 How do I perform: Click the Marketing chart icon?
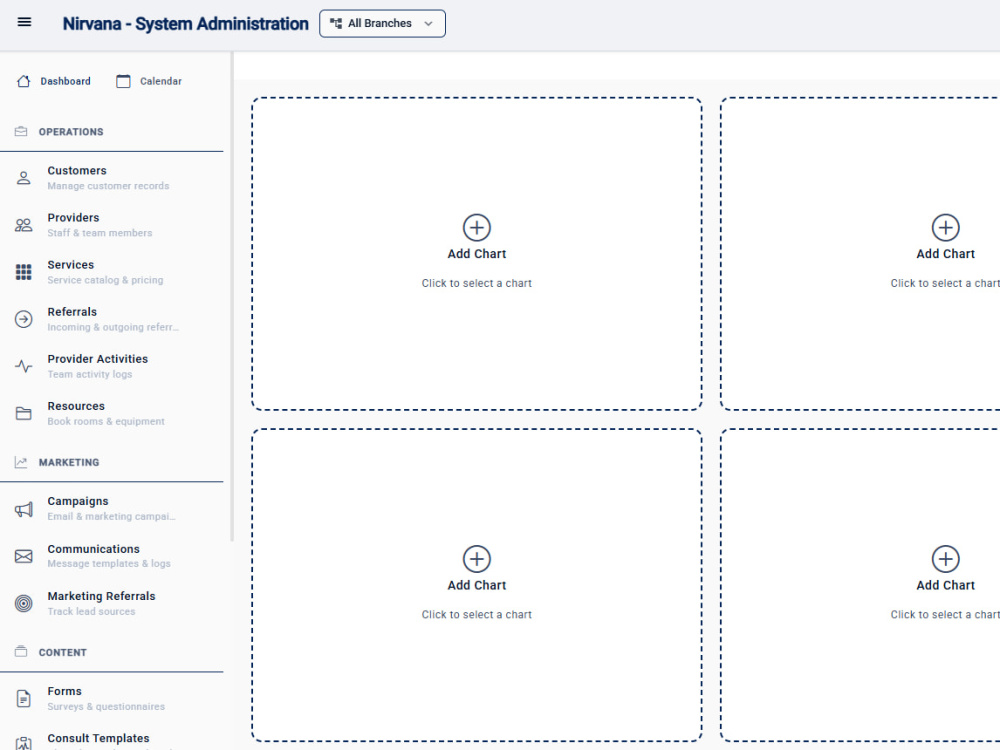[x=21, y=462]
